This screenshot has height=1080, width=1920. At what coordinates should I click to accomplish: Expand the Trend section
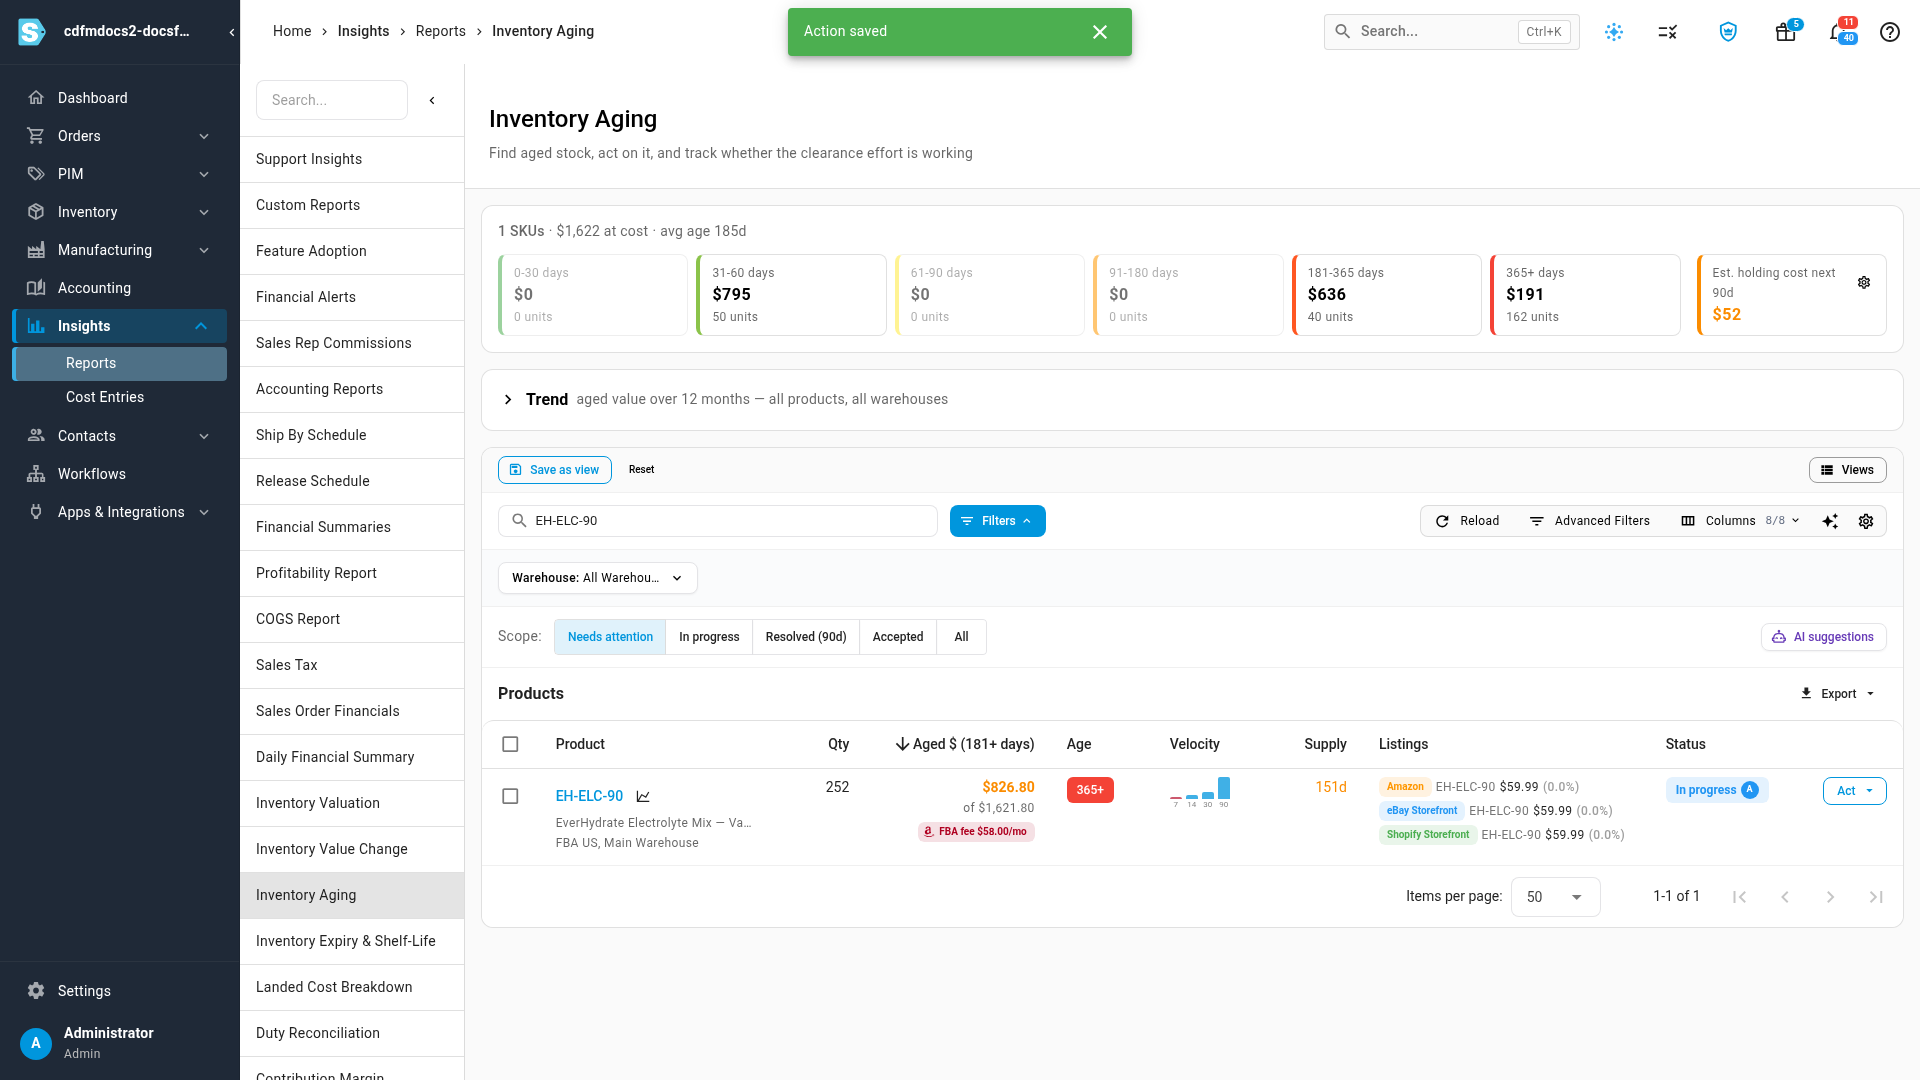pyautogui.click(x=508, y=400)
